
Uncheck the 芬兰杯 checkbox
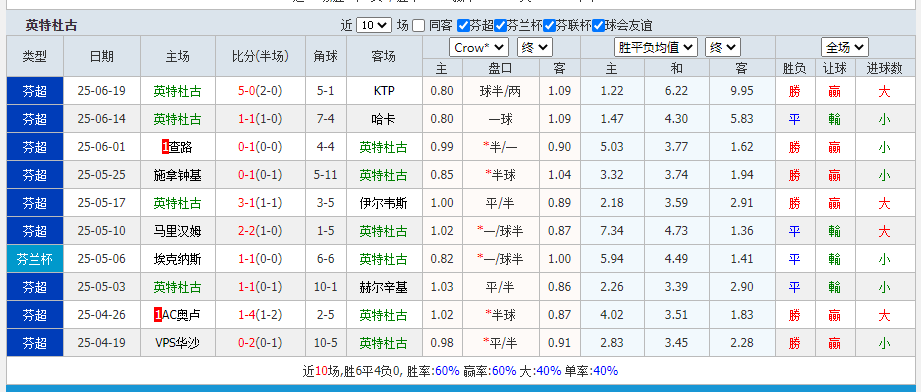click(500, 26)
